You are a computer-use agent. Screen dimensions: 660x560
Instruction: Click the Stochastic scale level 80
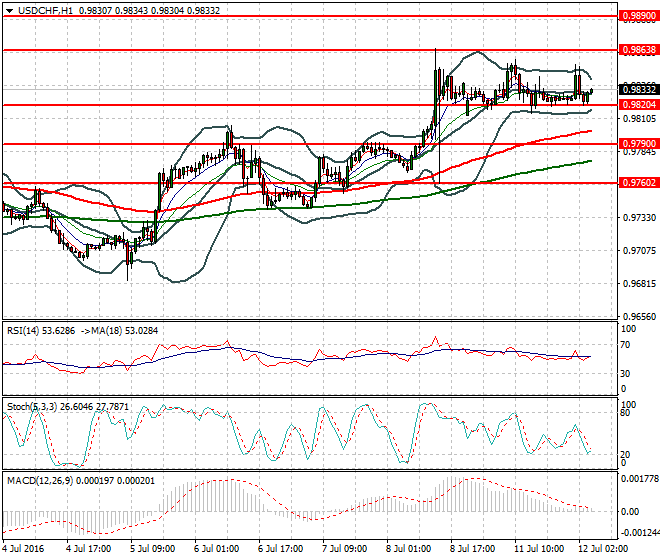click(x=625, y=413)
